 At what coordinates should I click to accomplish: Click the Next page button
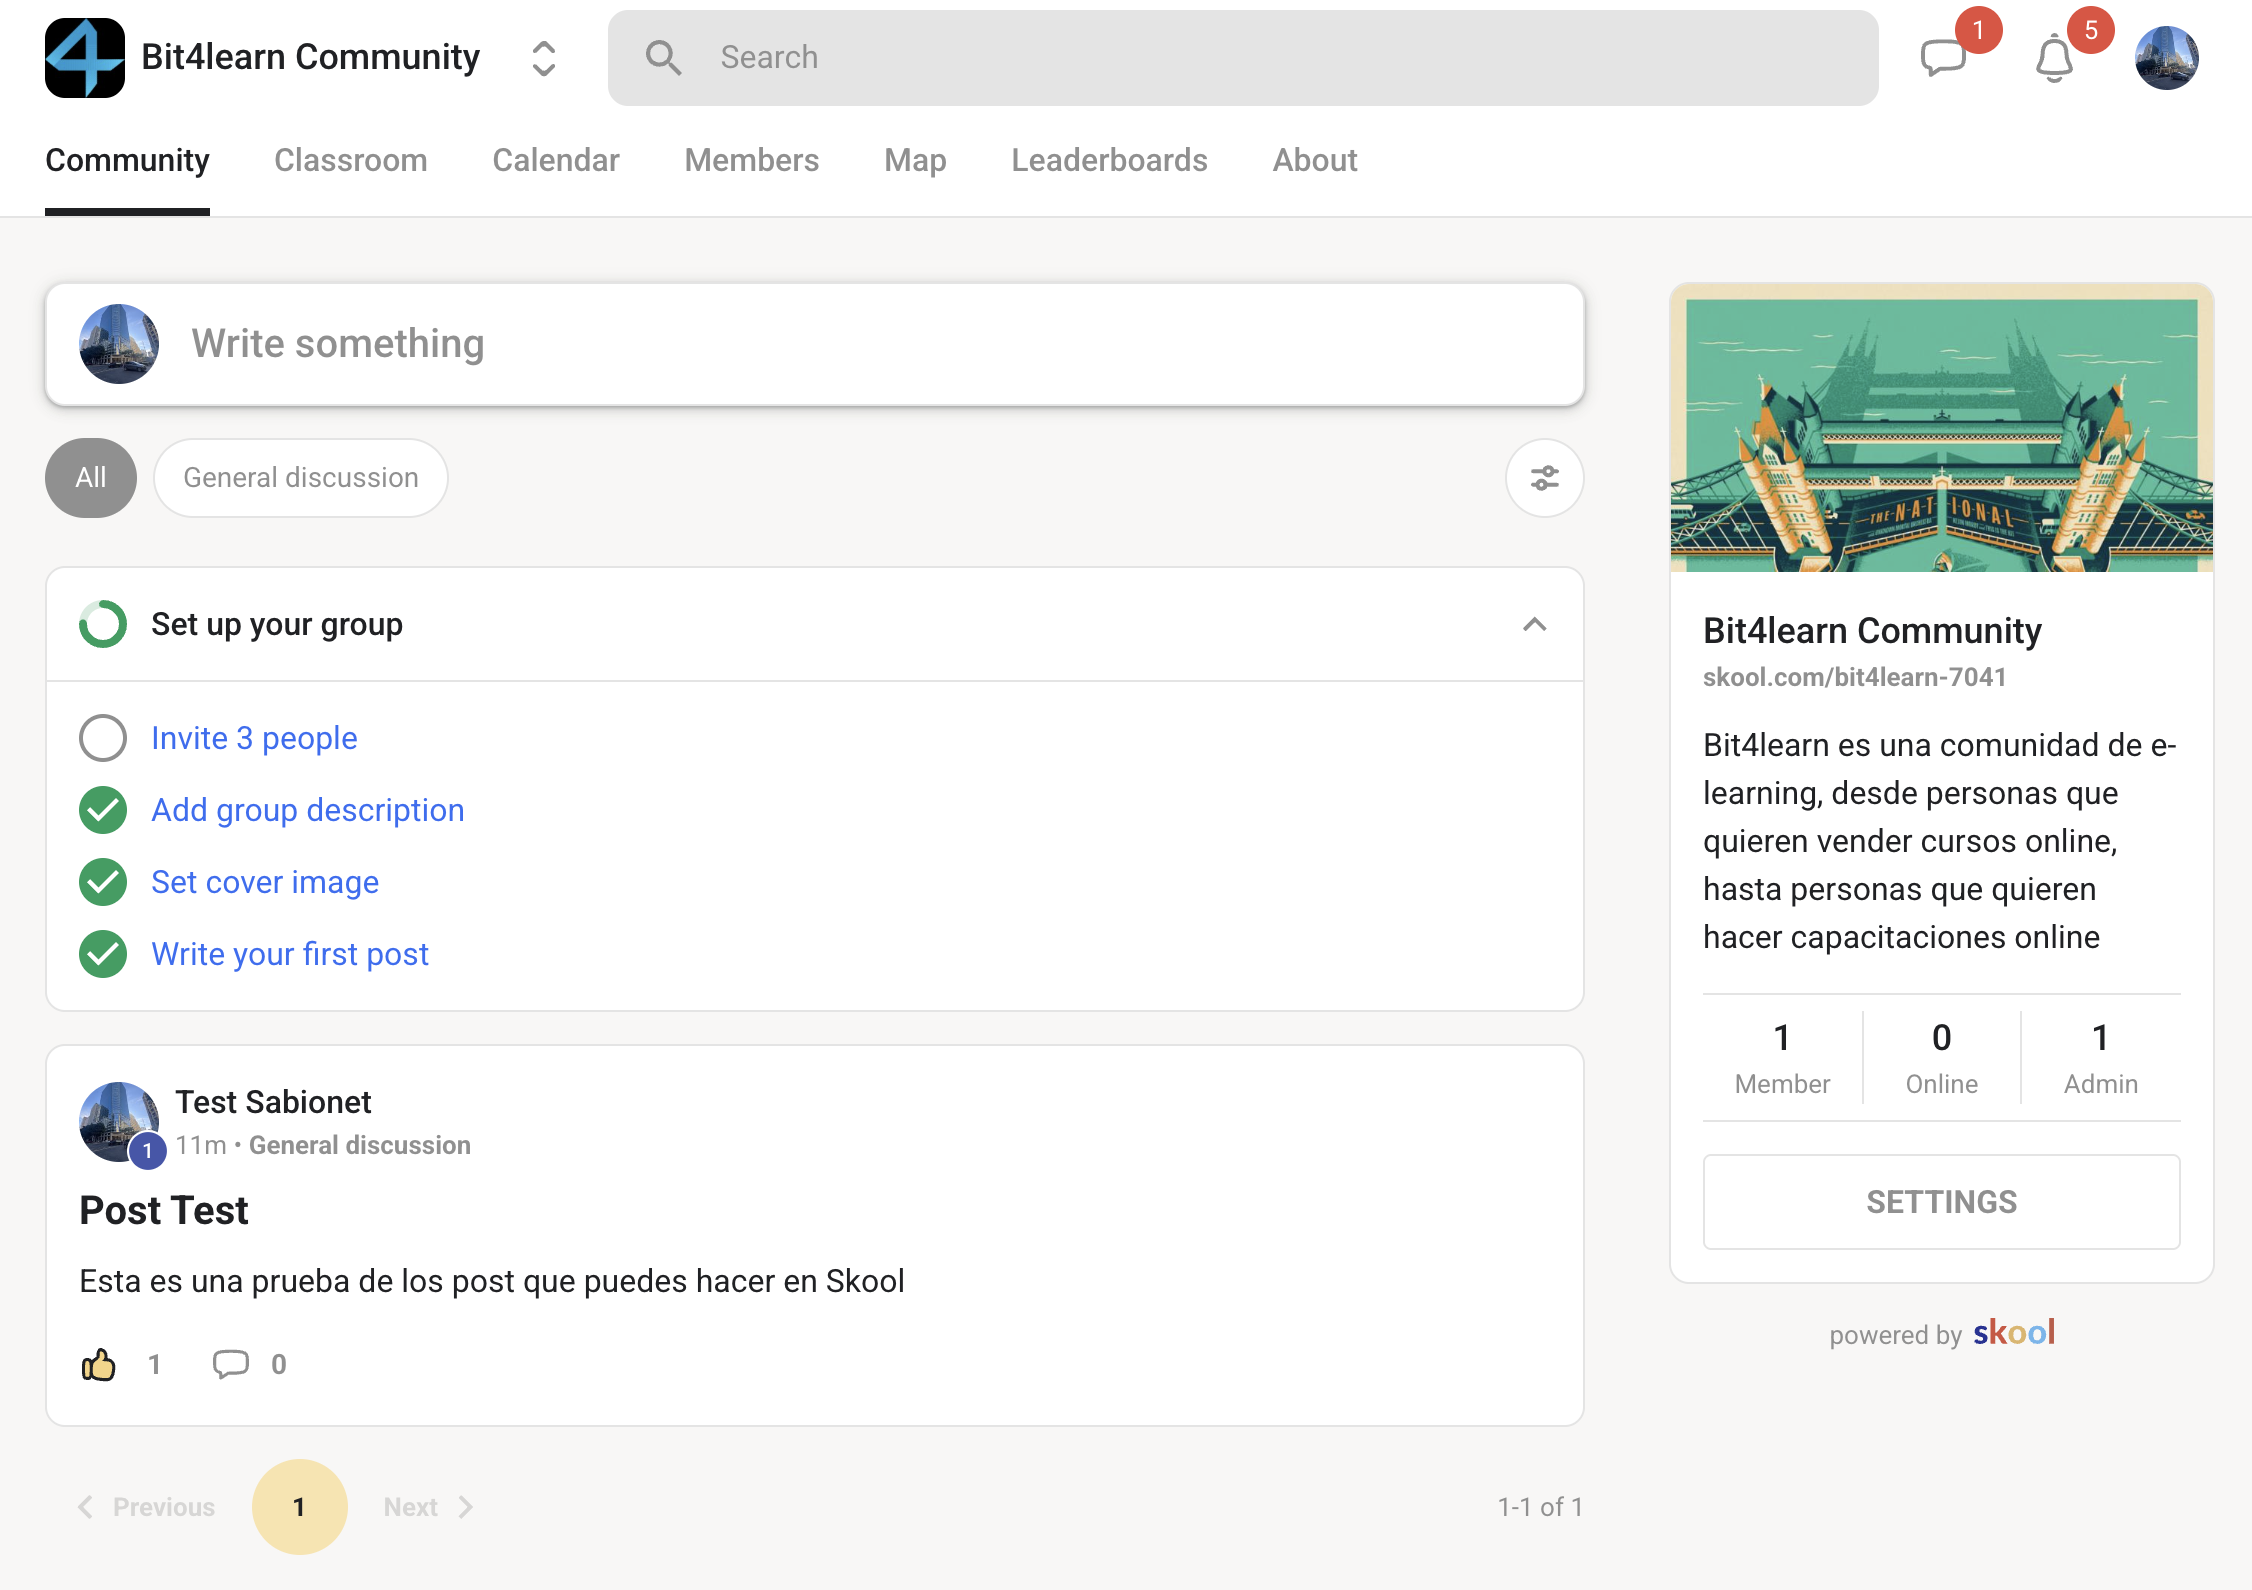[429, 1507]
